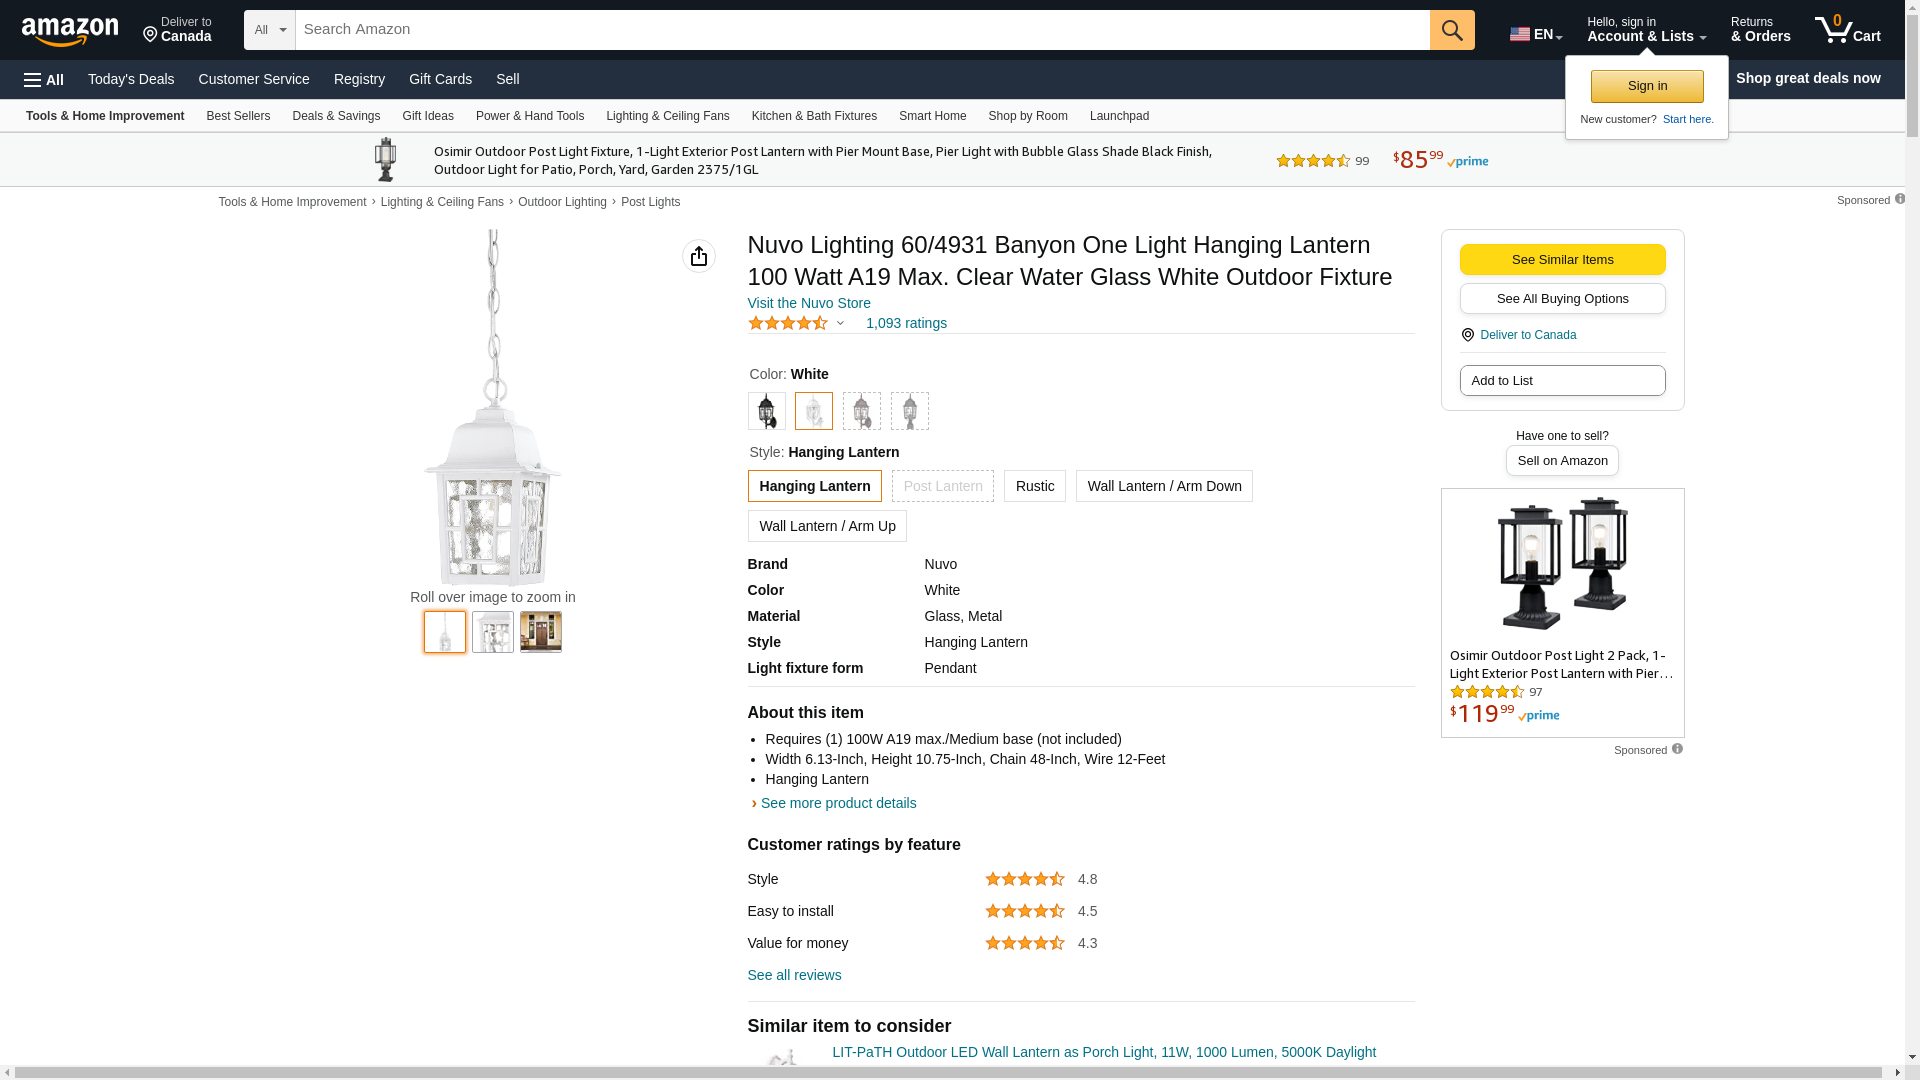The height and width of the screenshot is (1080, 1920).
Task: Click the search magnifier button
Action: coord(1452,30)
